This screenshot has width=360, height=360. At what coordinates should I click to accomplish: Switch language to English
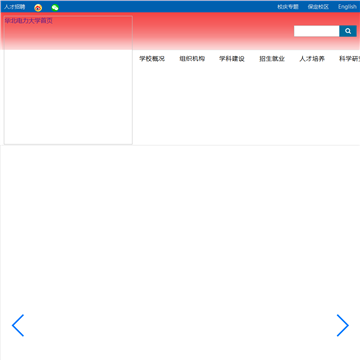tap(347, 7)
